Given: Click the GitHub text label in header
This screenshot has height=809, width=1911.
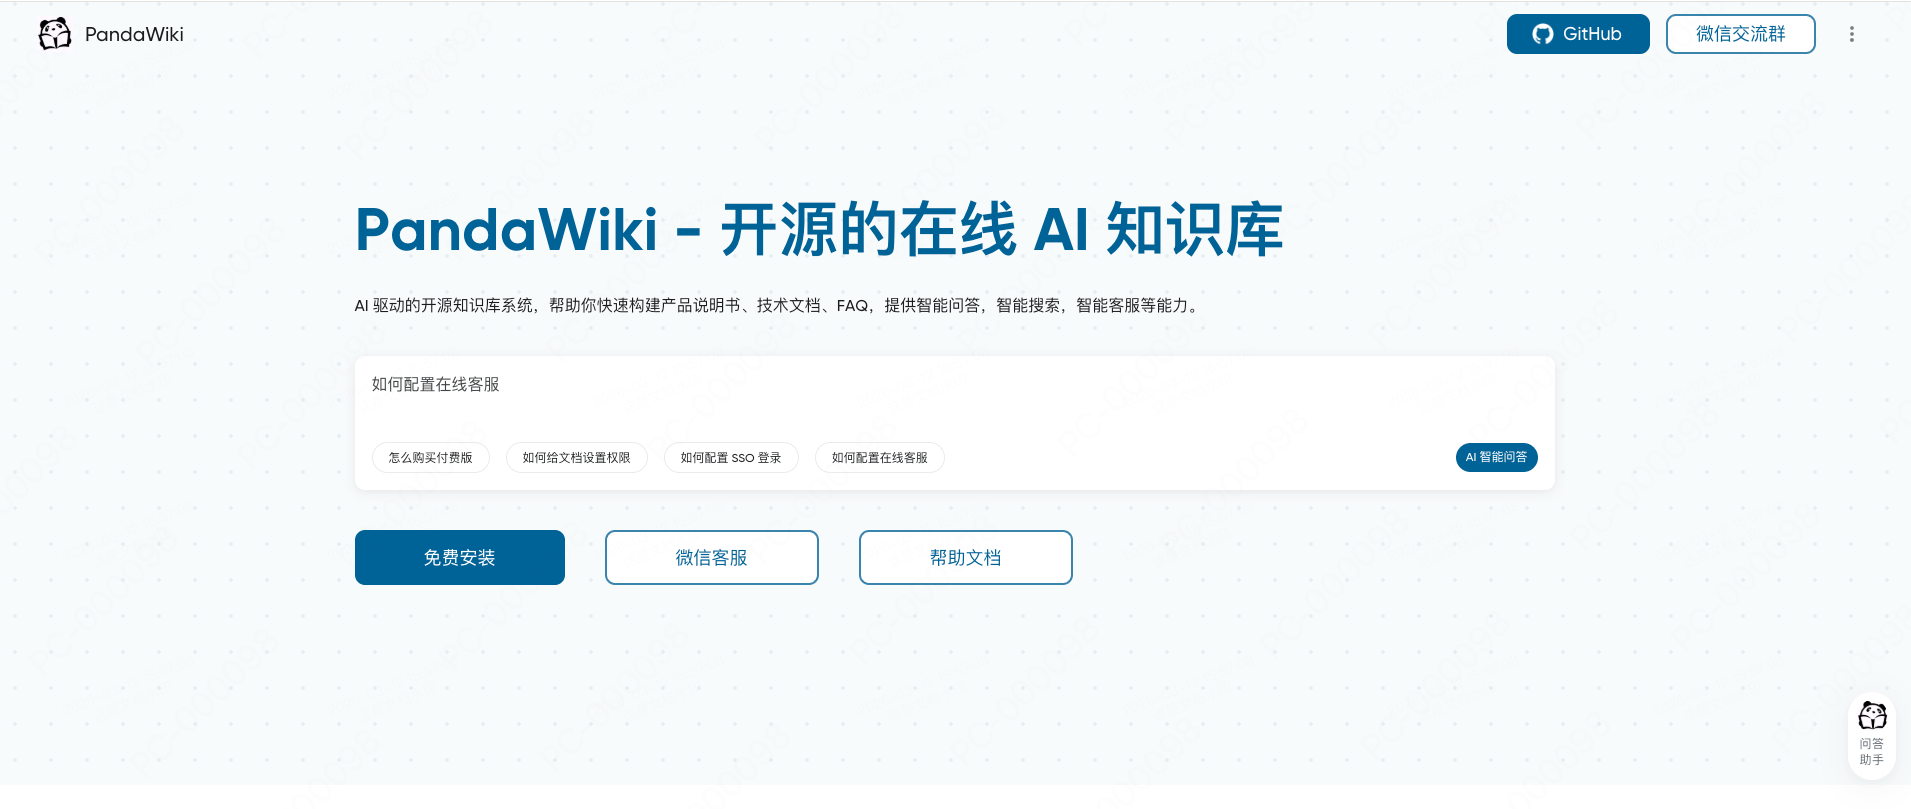Looking at the screenshot, I should pyautogui.click(x=1592, y=34).
